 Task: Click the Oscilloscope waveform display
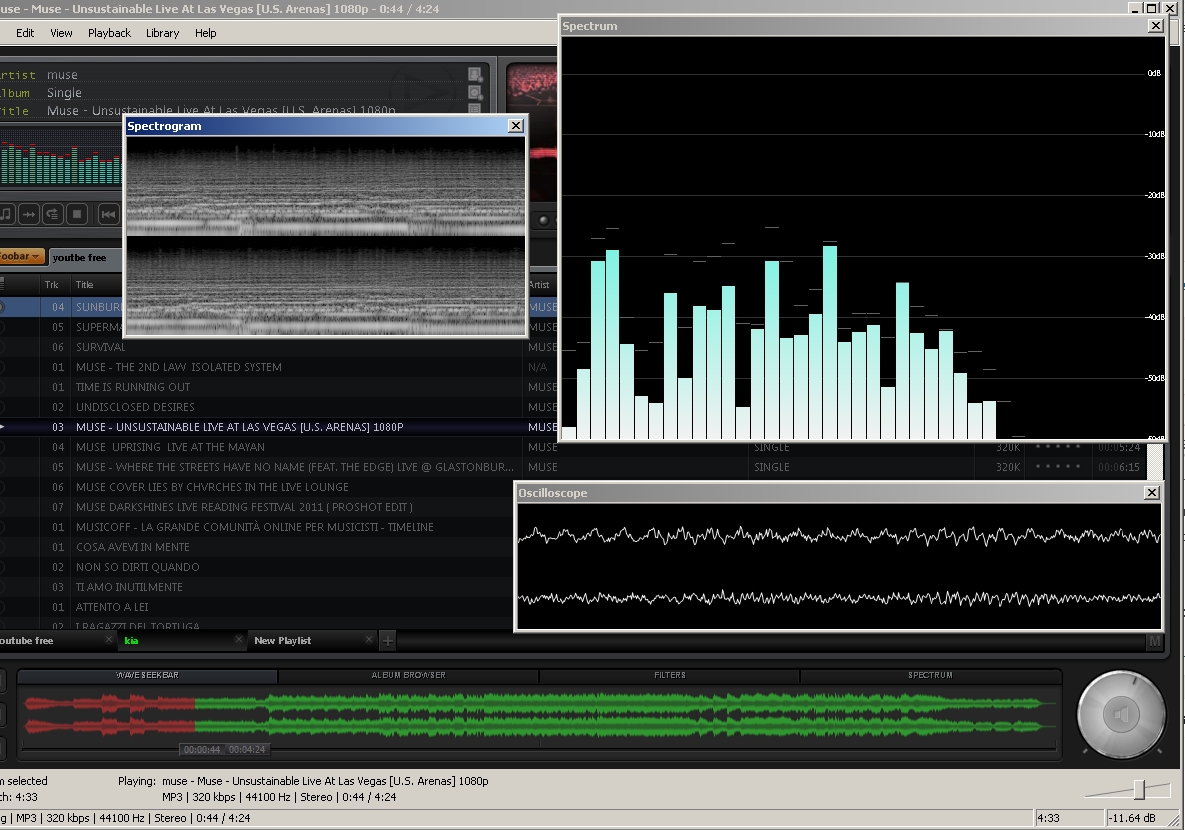tap(839, 566)
